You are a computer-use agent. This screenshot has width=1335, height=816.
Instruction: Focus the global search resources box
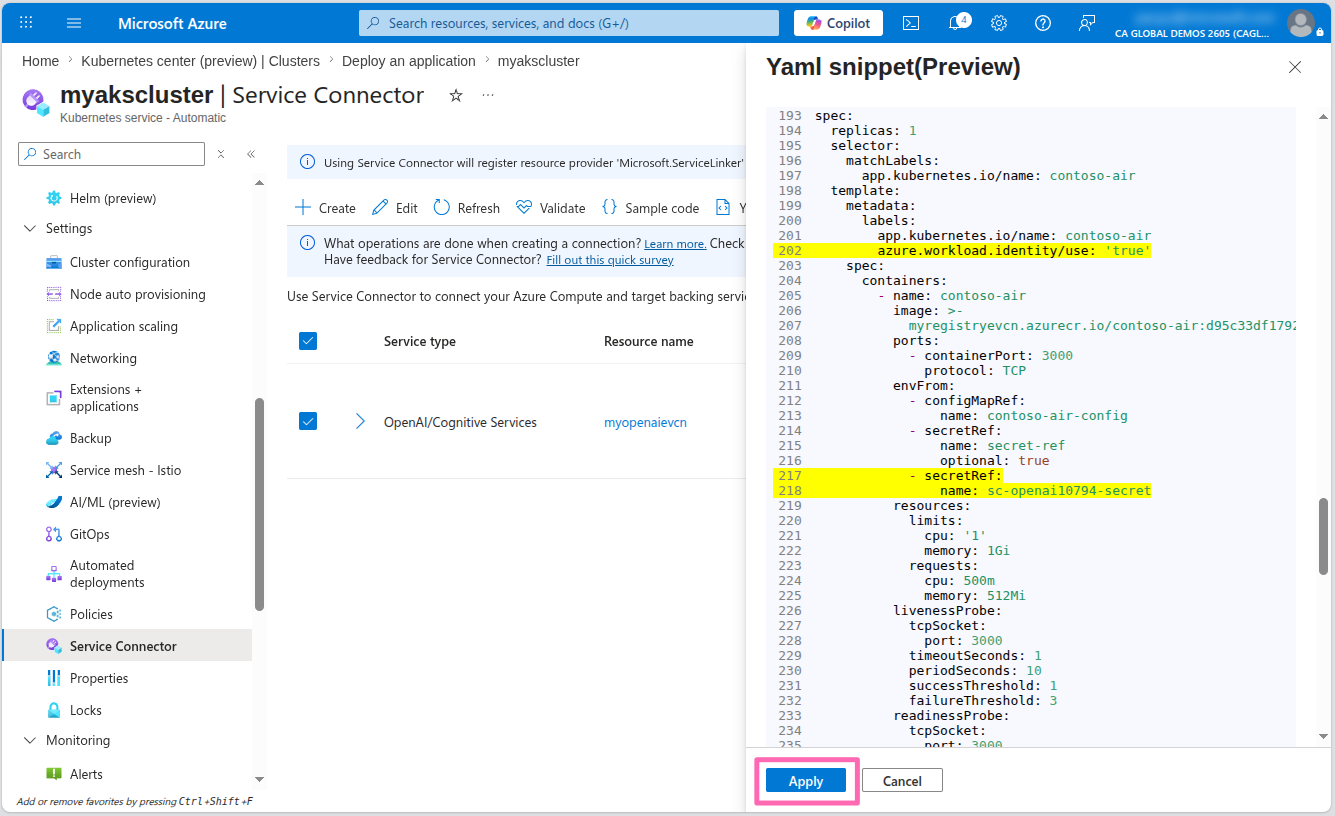[x=569, y=23]
